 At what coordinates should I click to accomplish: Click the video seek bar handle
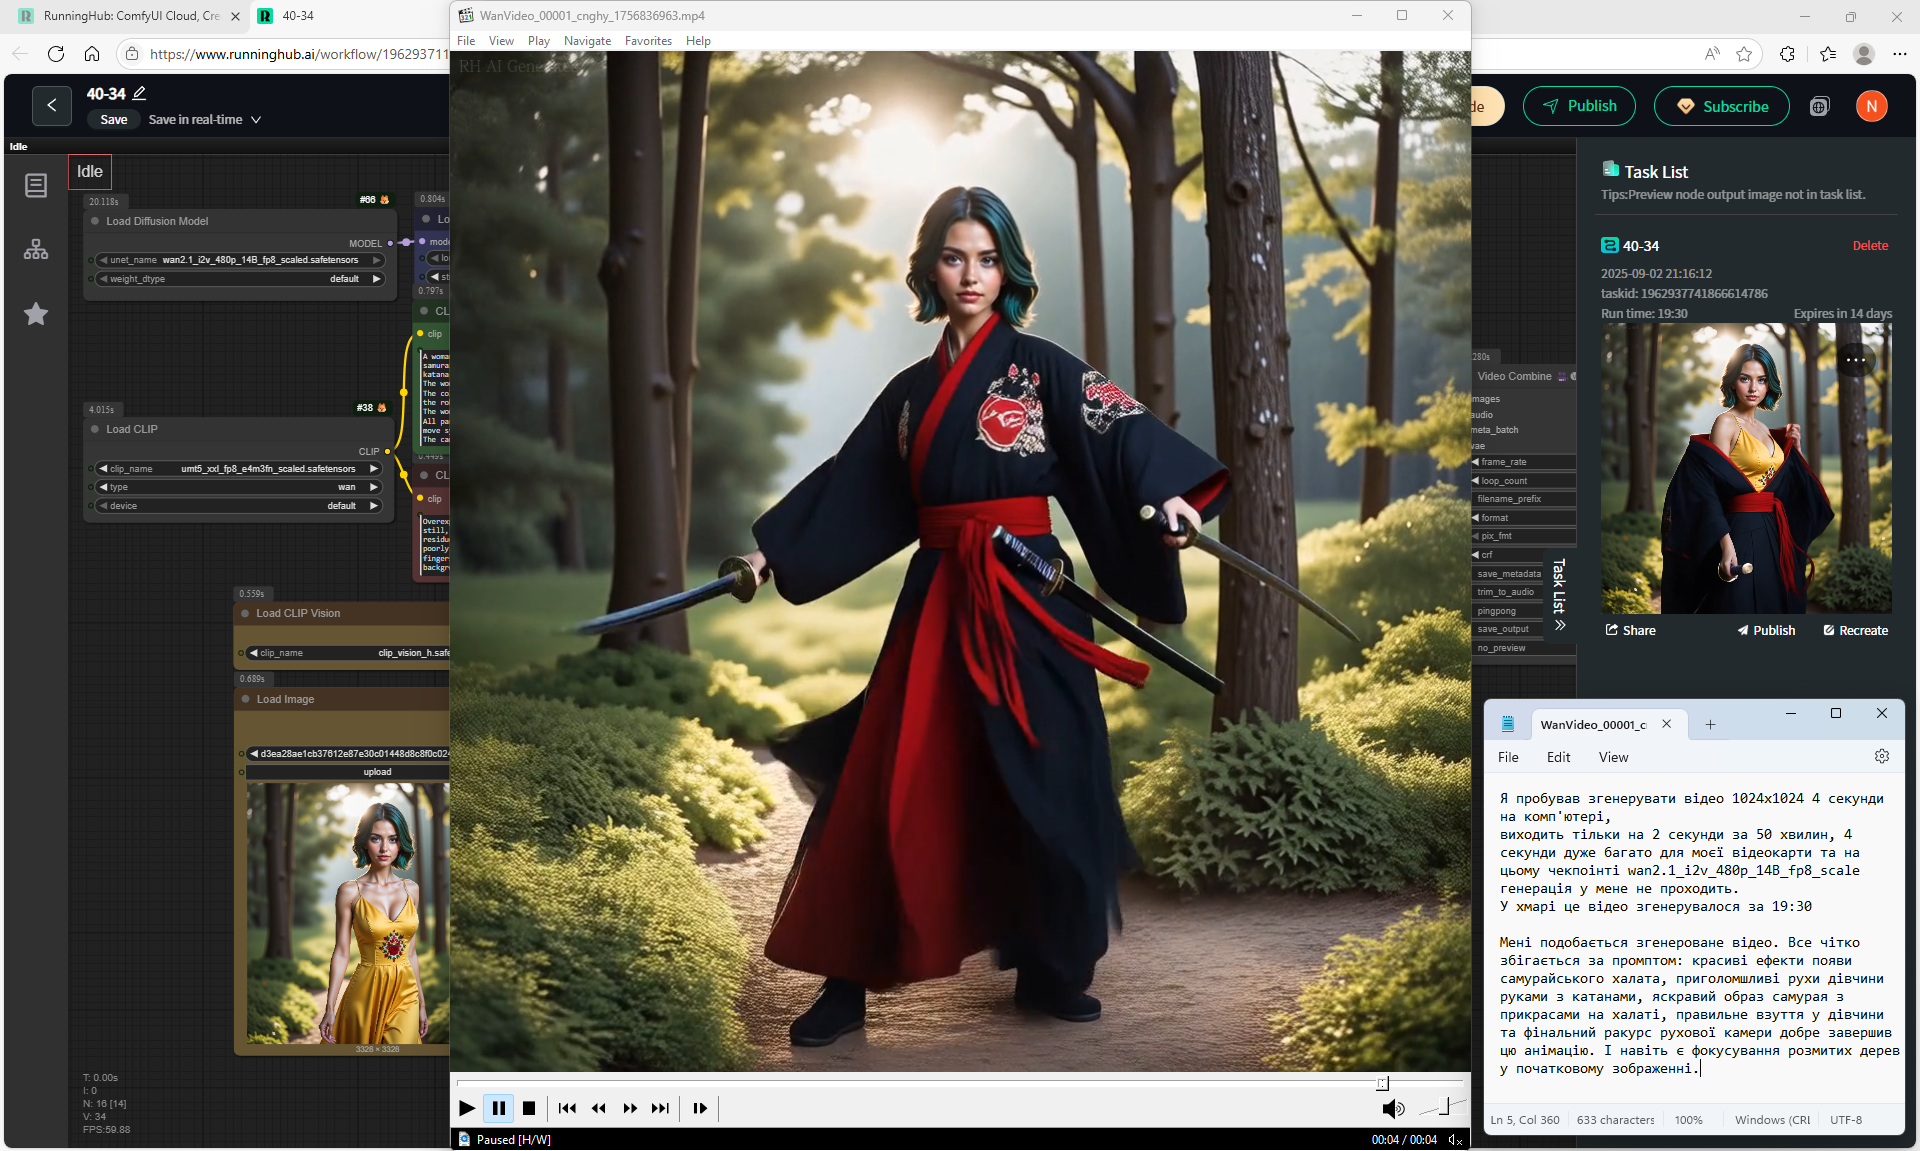click(x=1382, y=1083)
